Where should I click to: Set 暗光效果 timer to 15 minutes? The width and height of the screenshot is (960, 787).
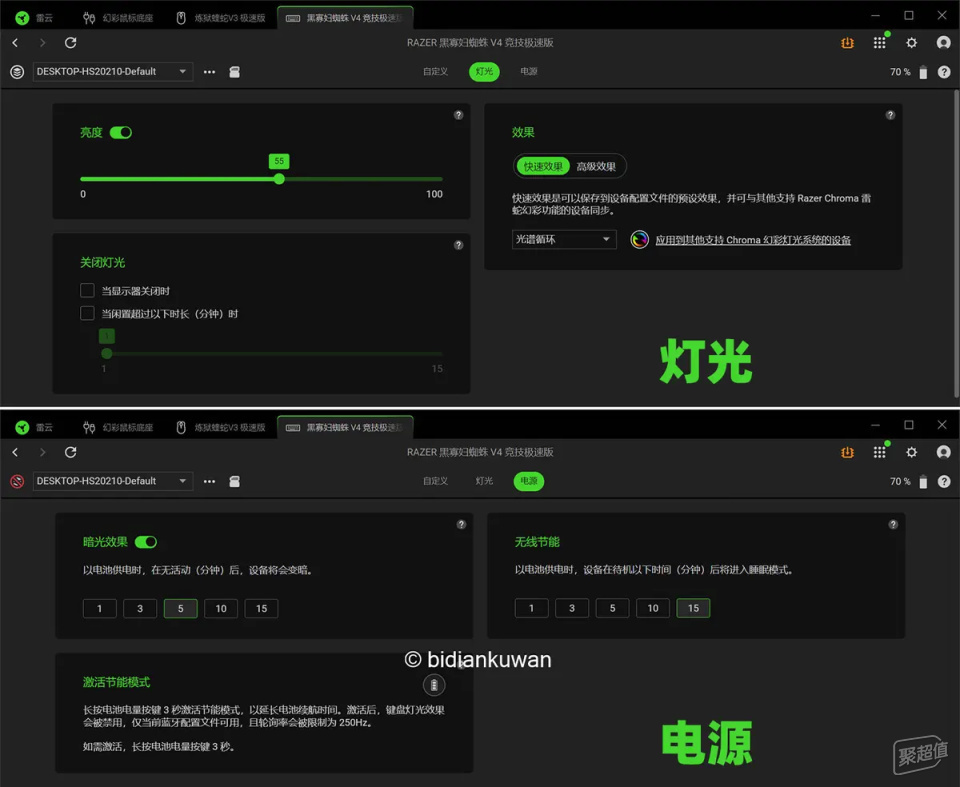click(261, 608)
